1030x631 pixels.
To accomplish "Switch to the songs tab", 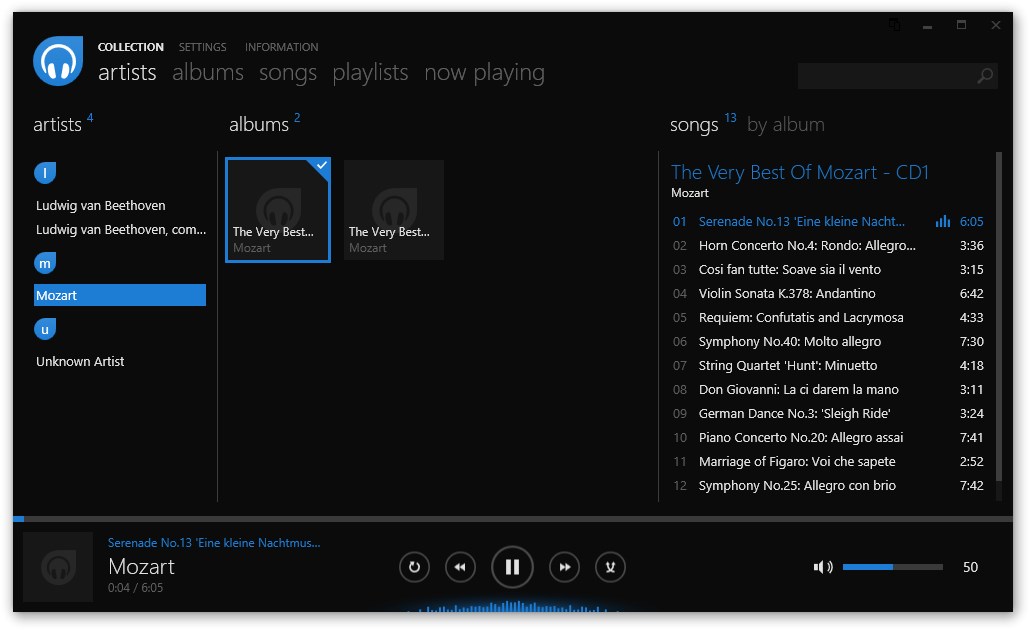I will pos(288,72).
